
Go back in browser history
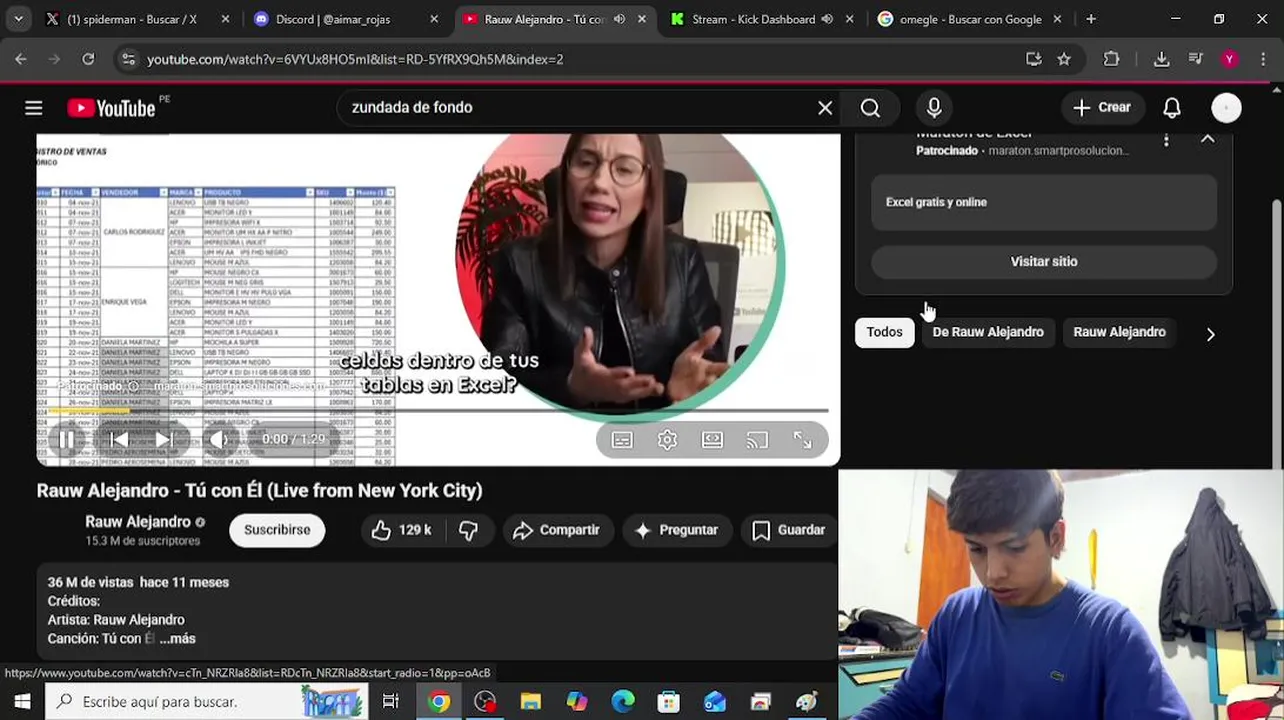(x=21, y=59)
